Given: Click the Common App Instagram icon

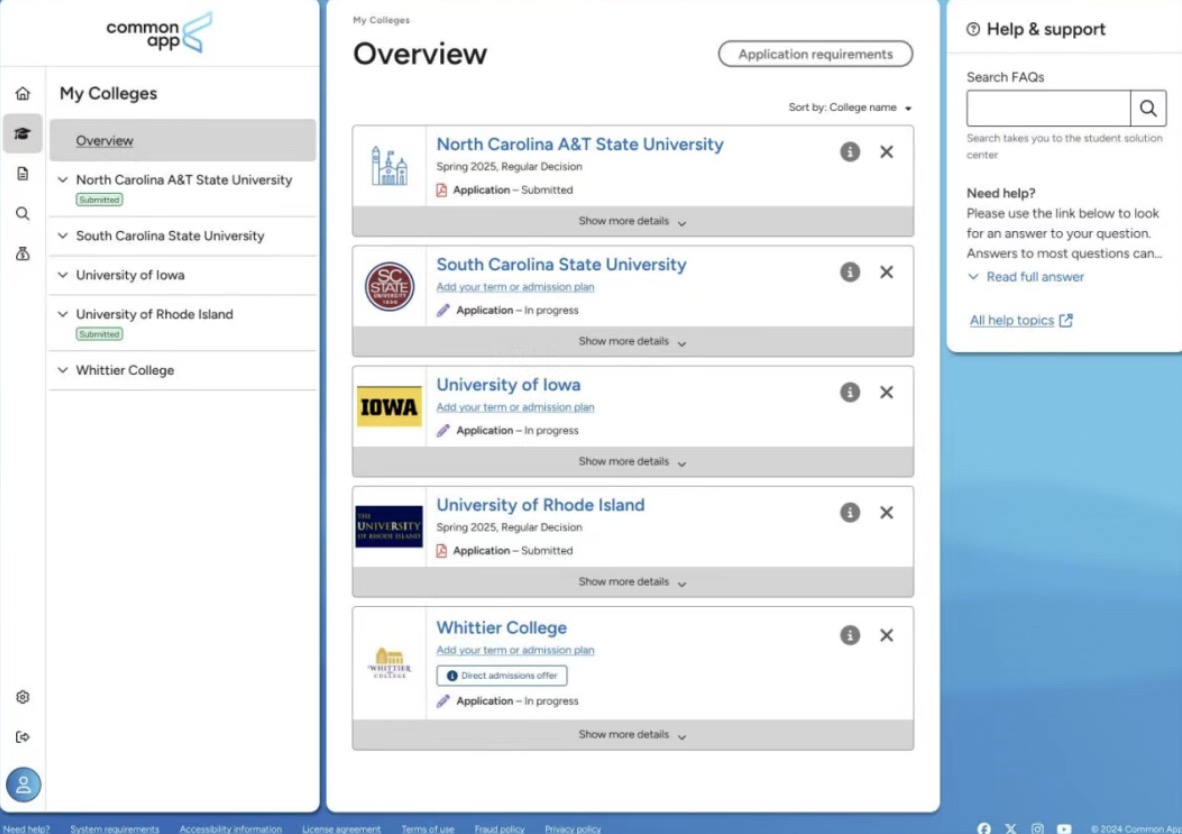Looking at the screenshot, I should tap(1037, 828).
